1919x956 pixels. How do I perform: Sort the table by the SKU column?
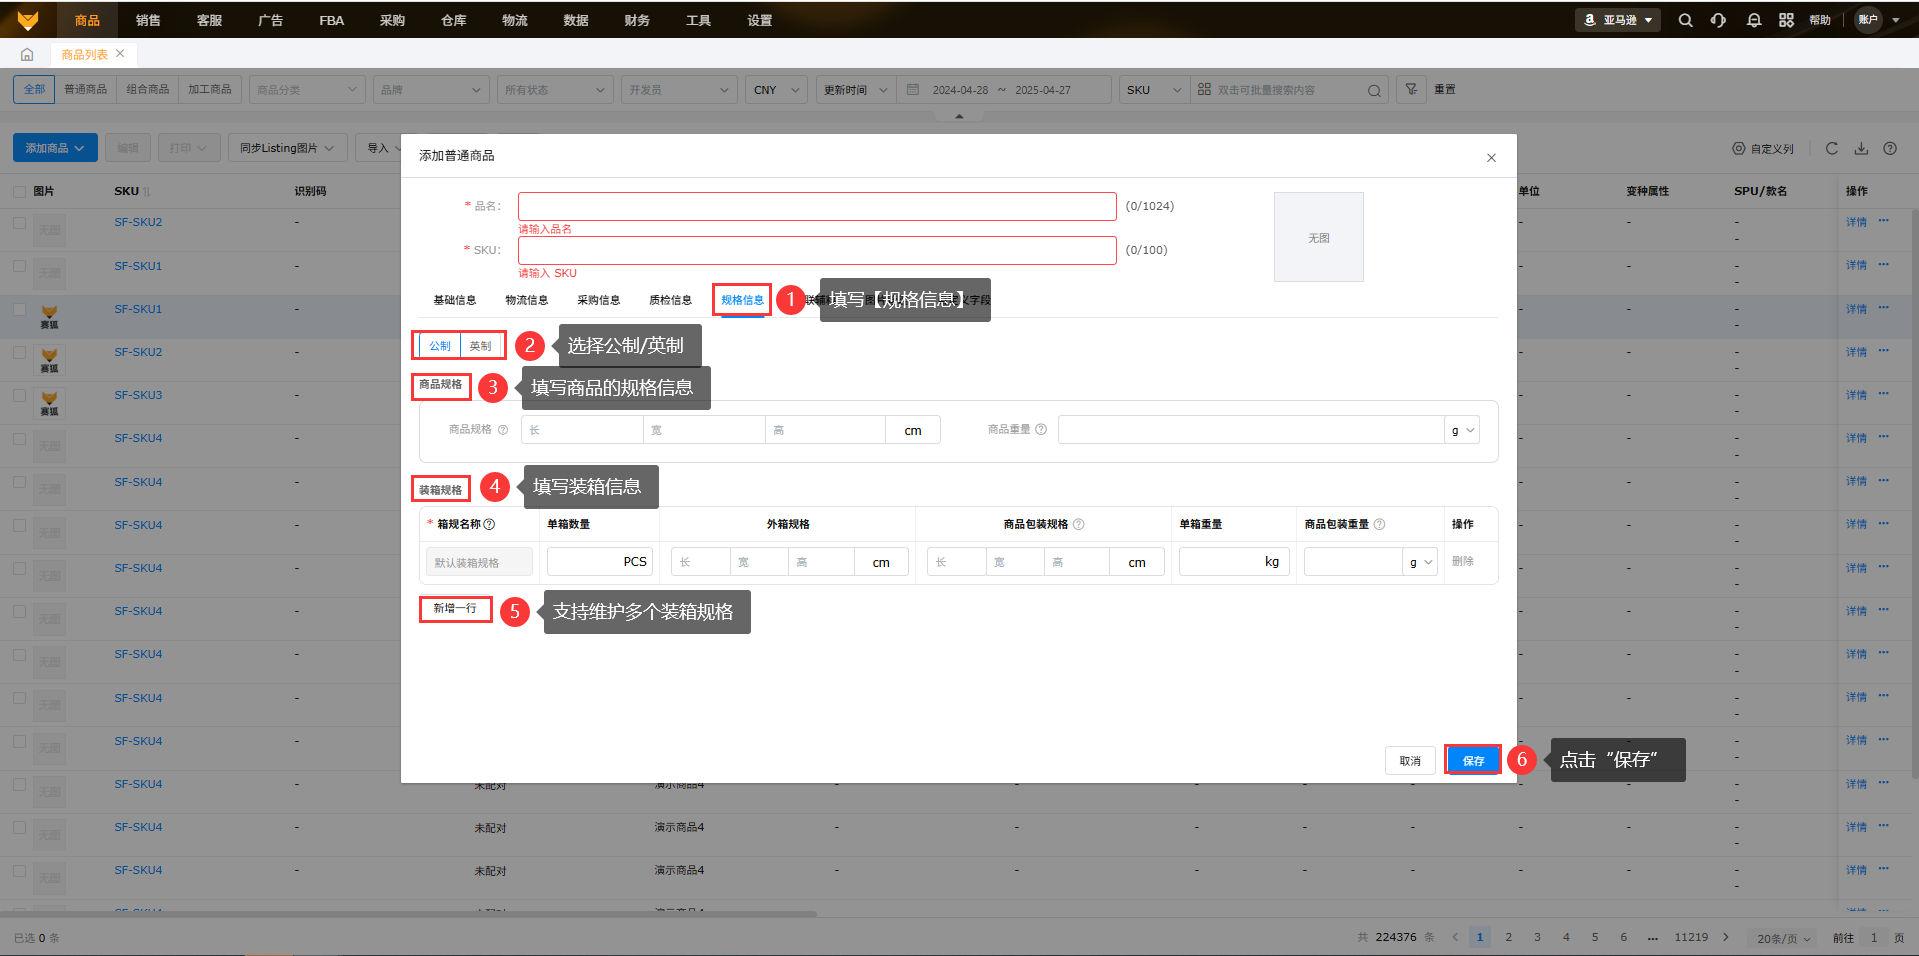click(146, 191)
